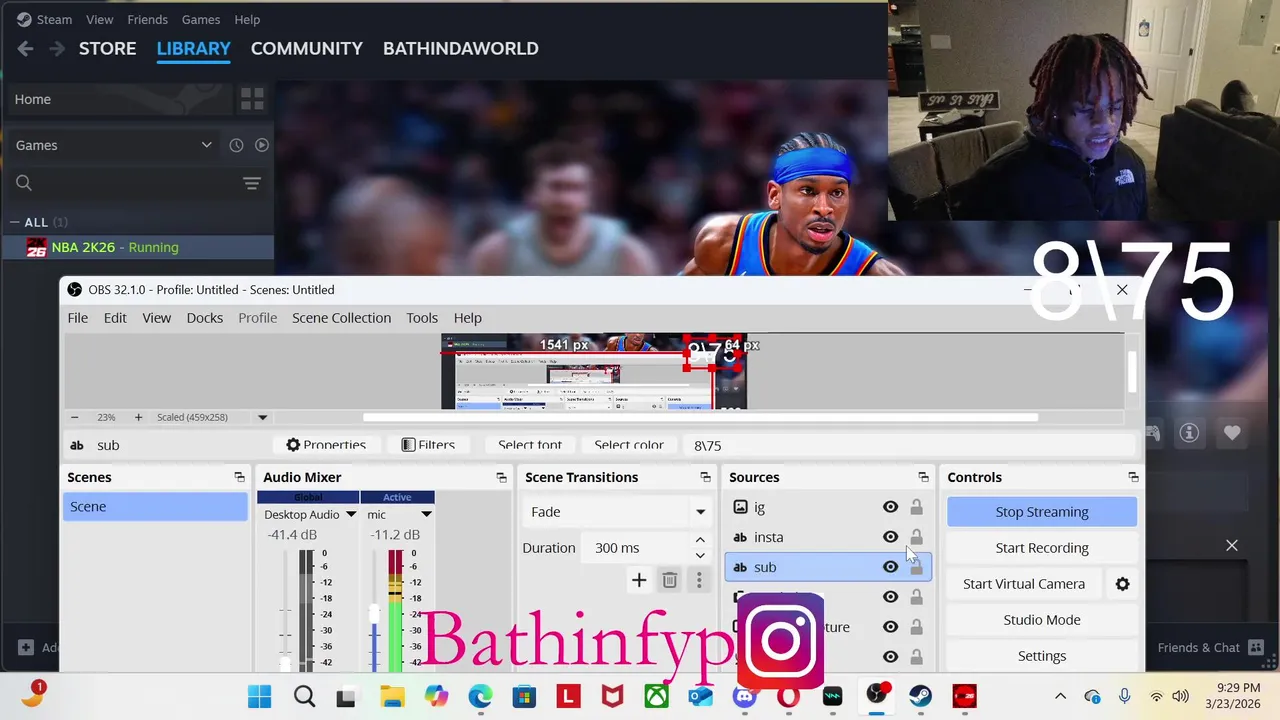The height and width of the screenshot is (720, 1280).
Task: Undock the Scene Transitions panel
Action: pos(705,477)
